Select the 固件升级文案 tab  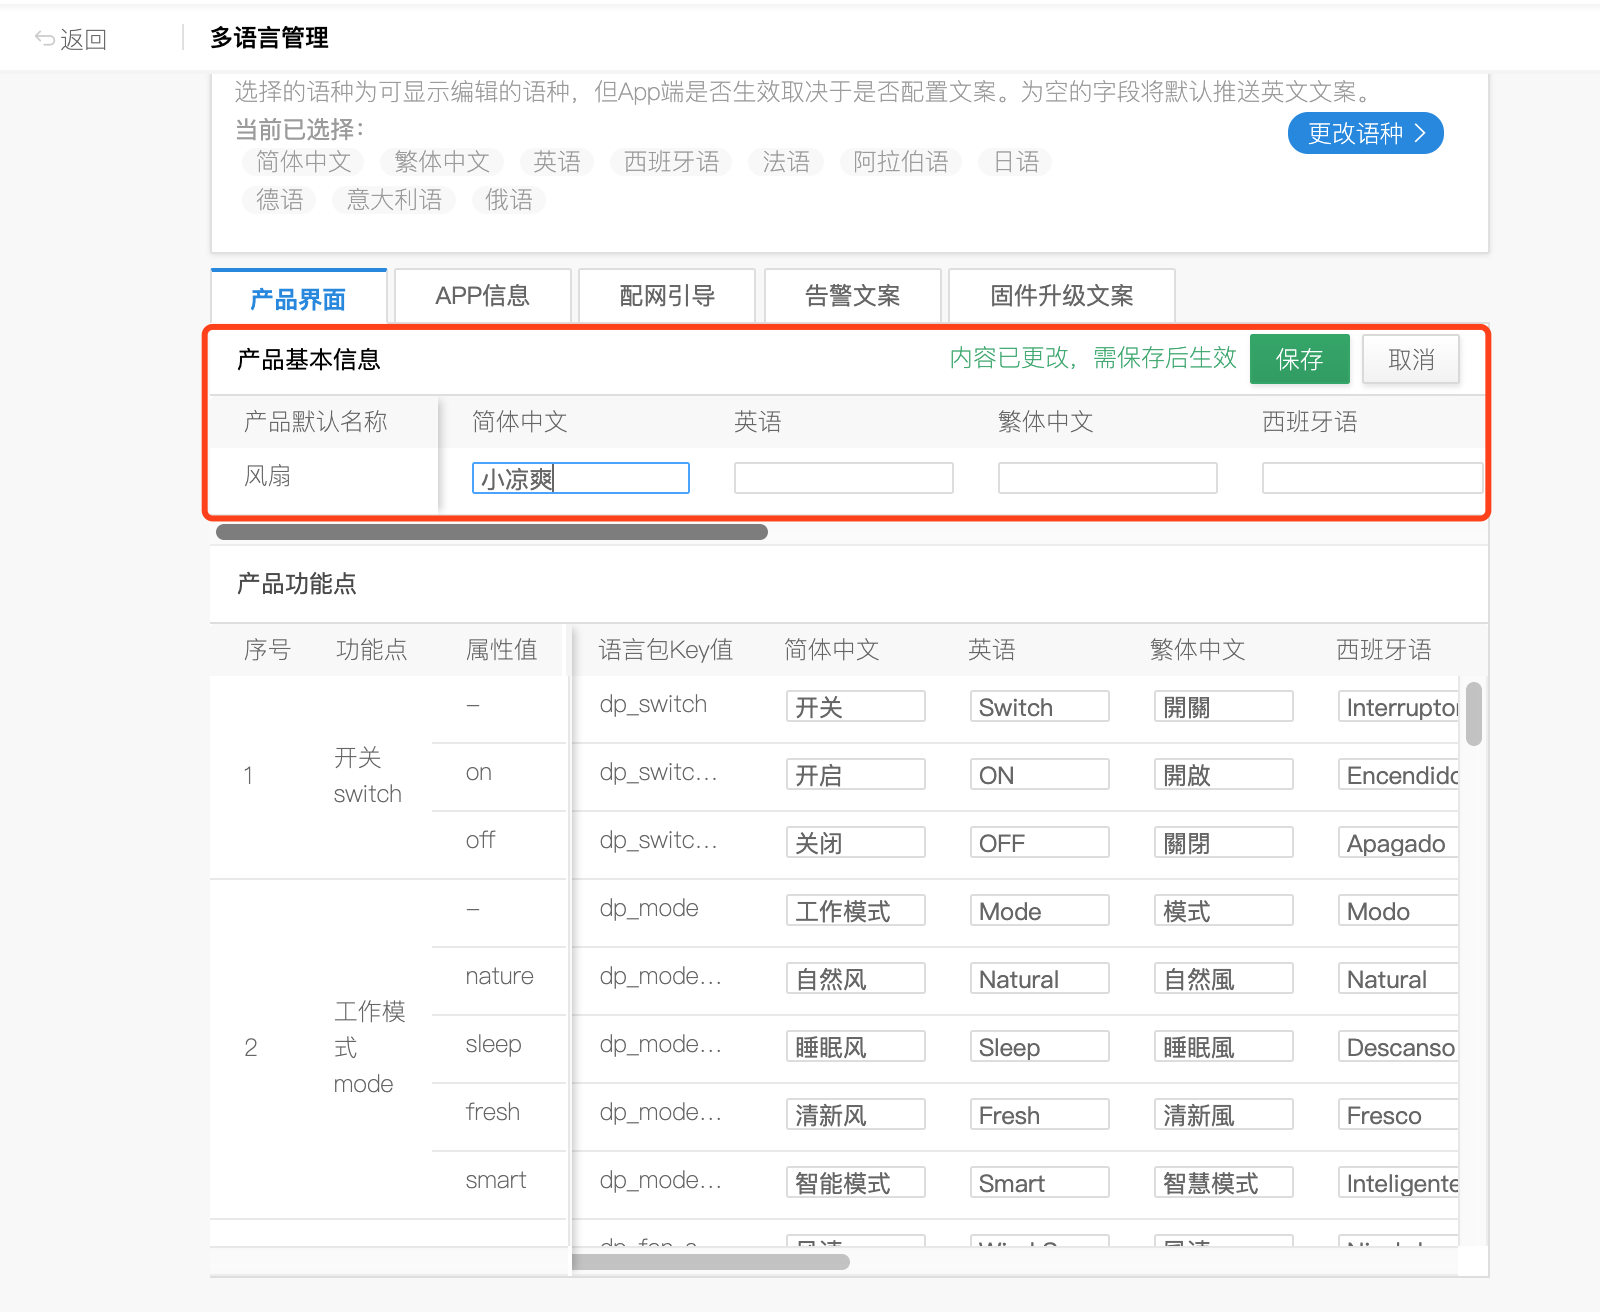(1062, 296)
